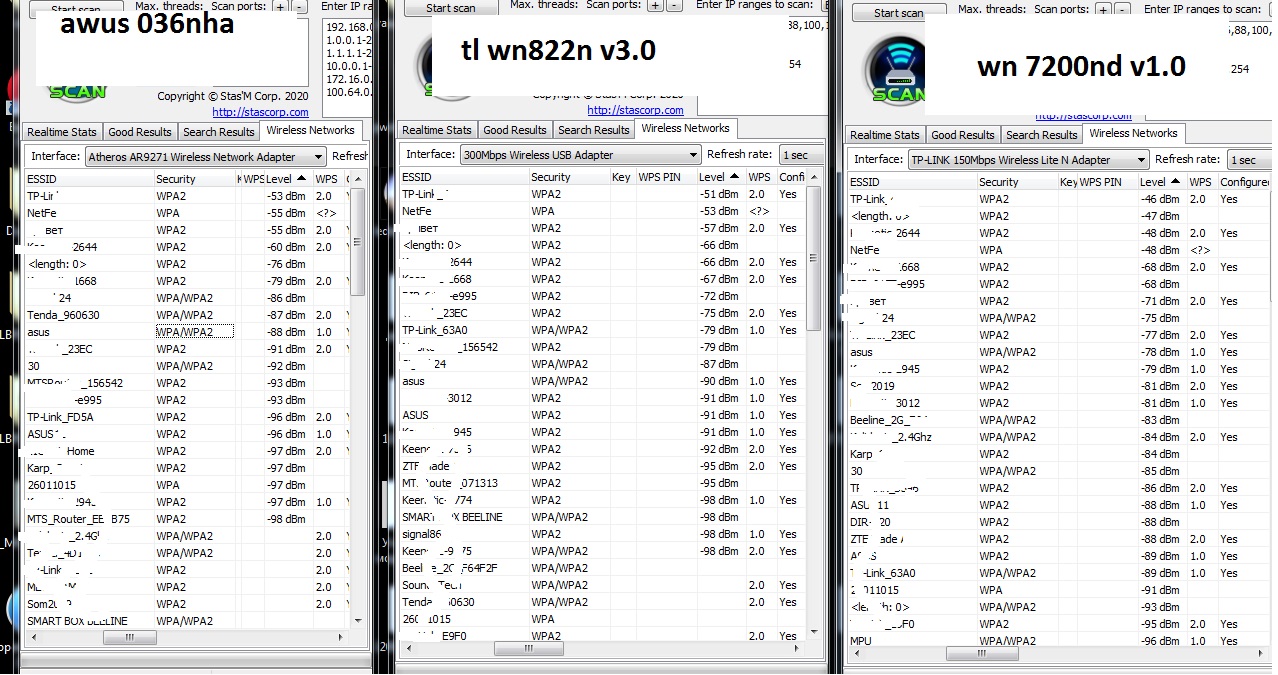
Task: Remove scan port with minus in awus 036nha window
Action: (297, 6)
